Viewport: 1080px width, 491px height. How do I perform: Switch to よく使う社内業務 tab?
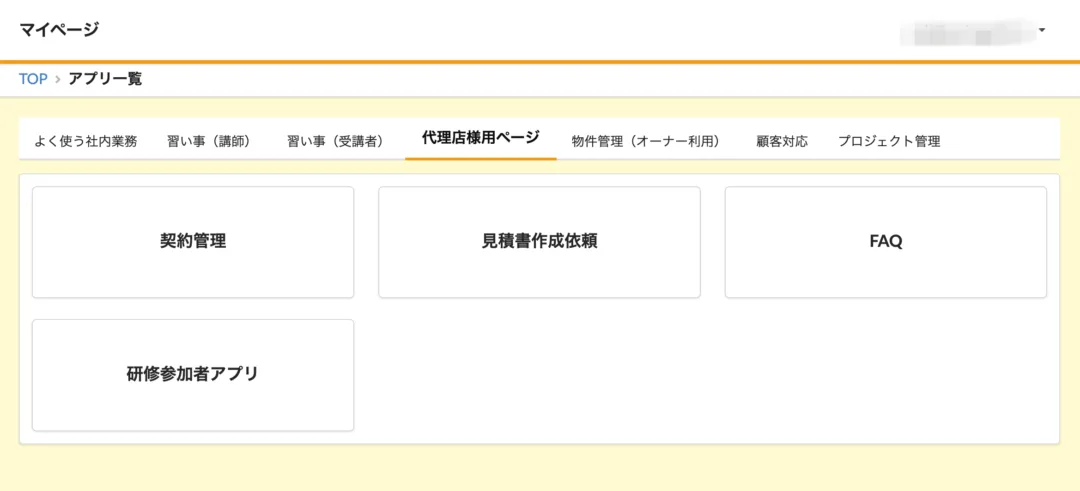(85, 141)
